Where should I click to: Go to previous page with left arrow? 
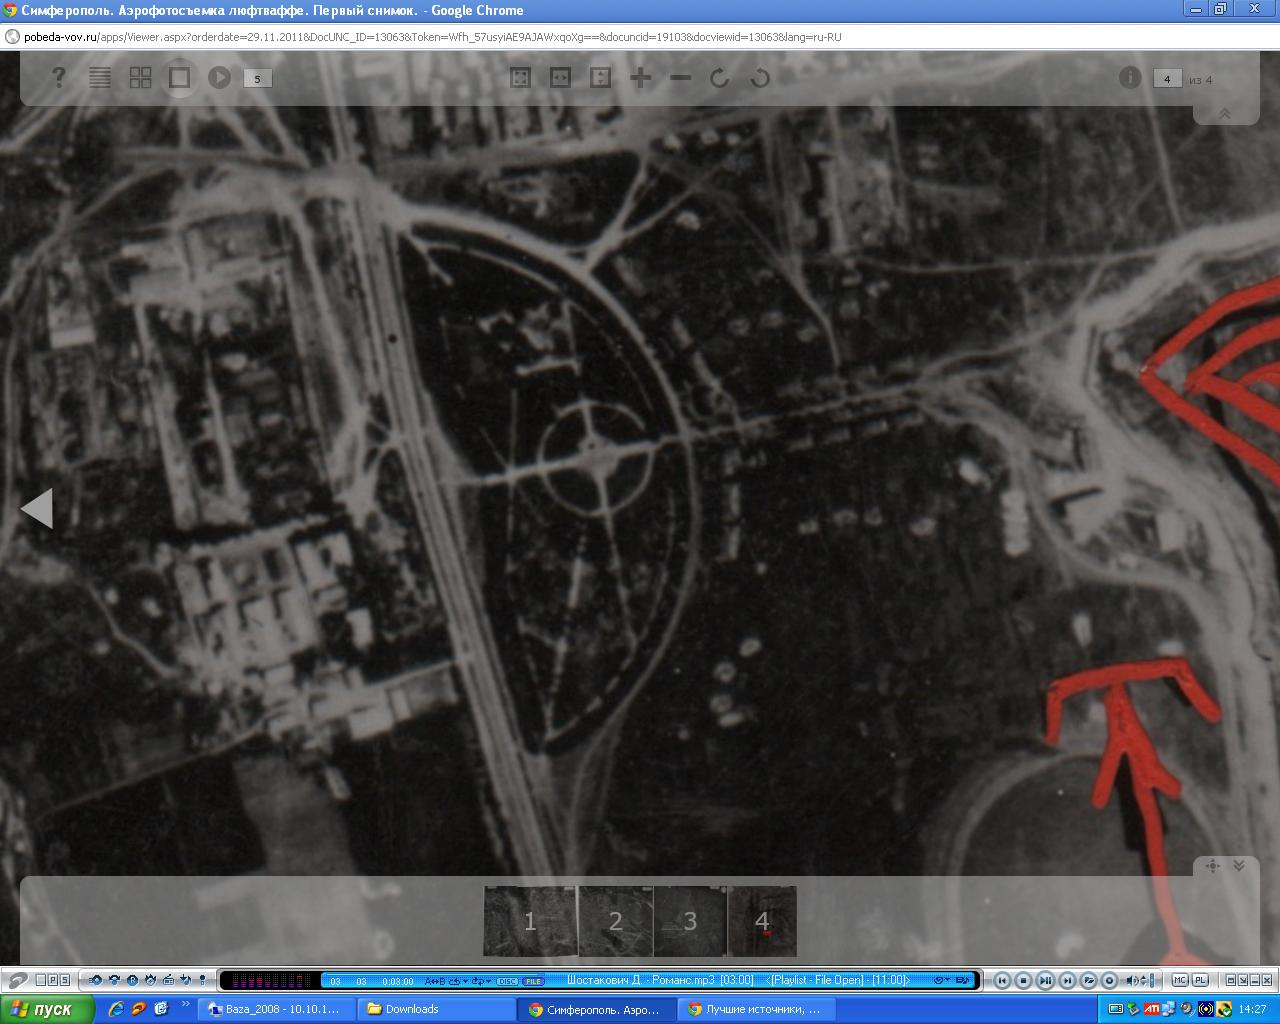coord(37,508)
